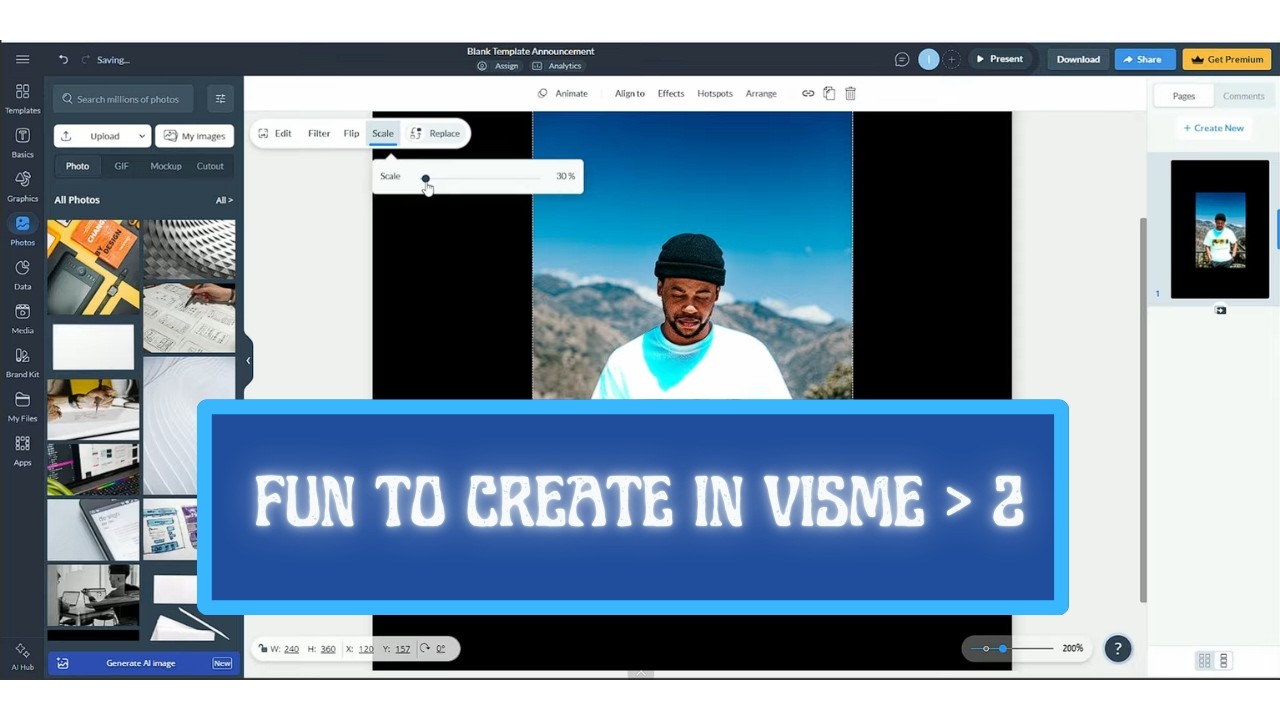Click the height value 360
Image resolution: width=1280 pixels, height=720 pixels.
(x=328, y=649)
